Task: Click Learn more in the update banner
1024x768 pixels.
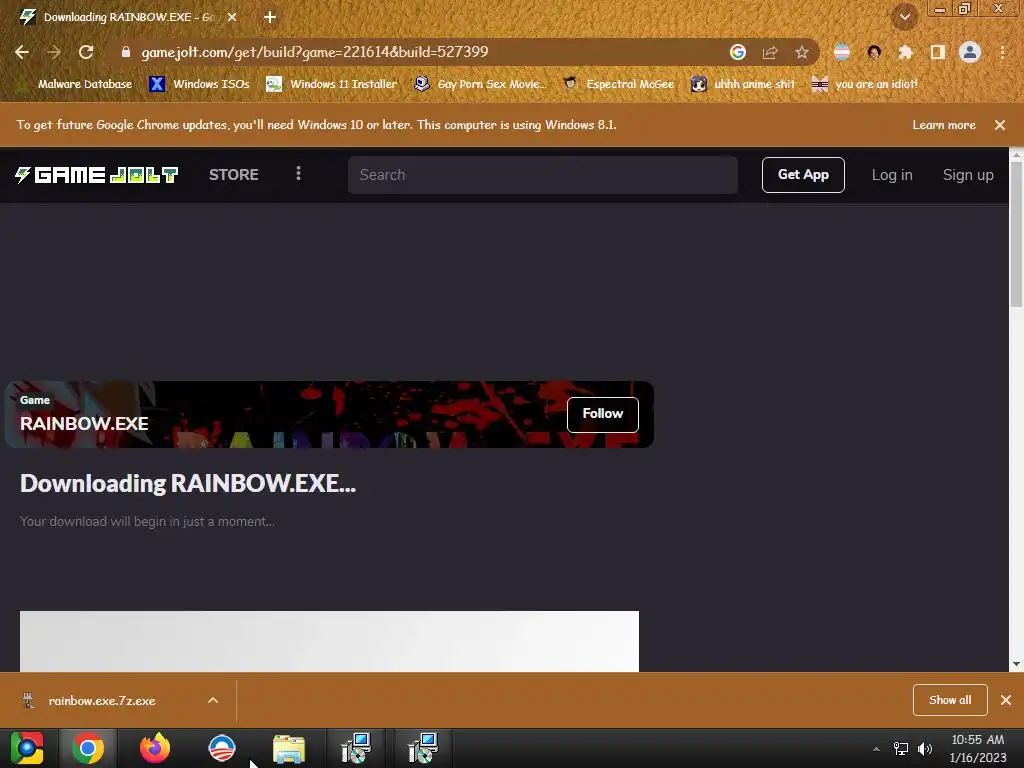Action: 944,125
